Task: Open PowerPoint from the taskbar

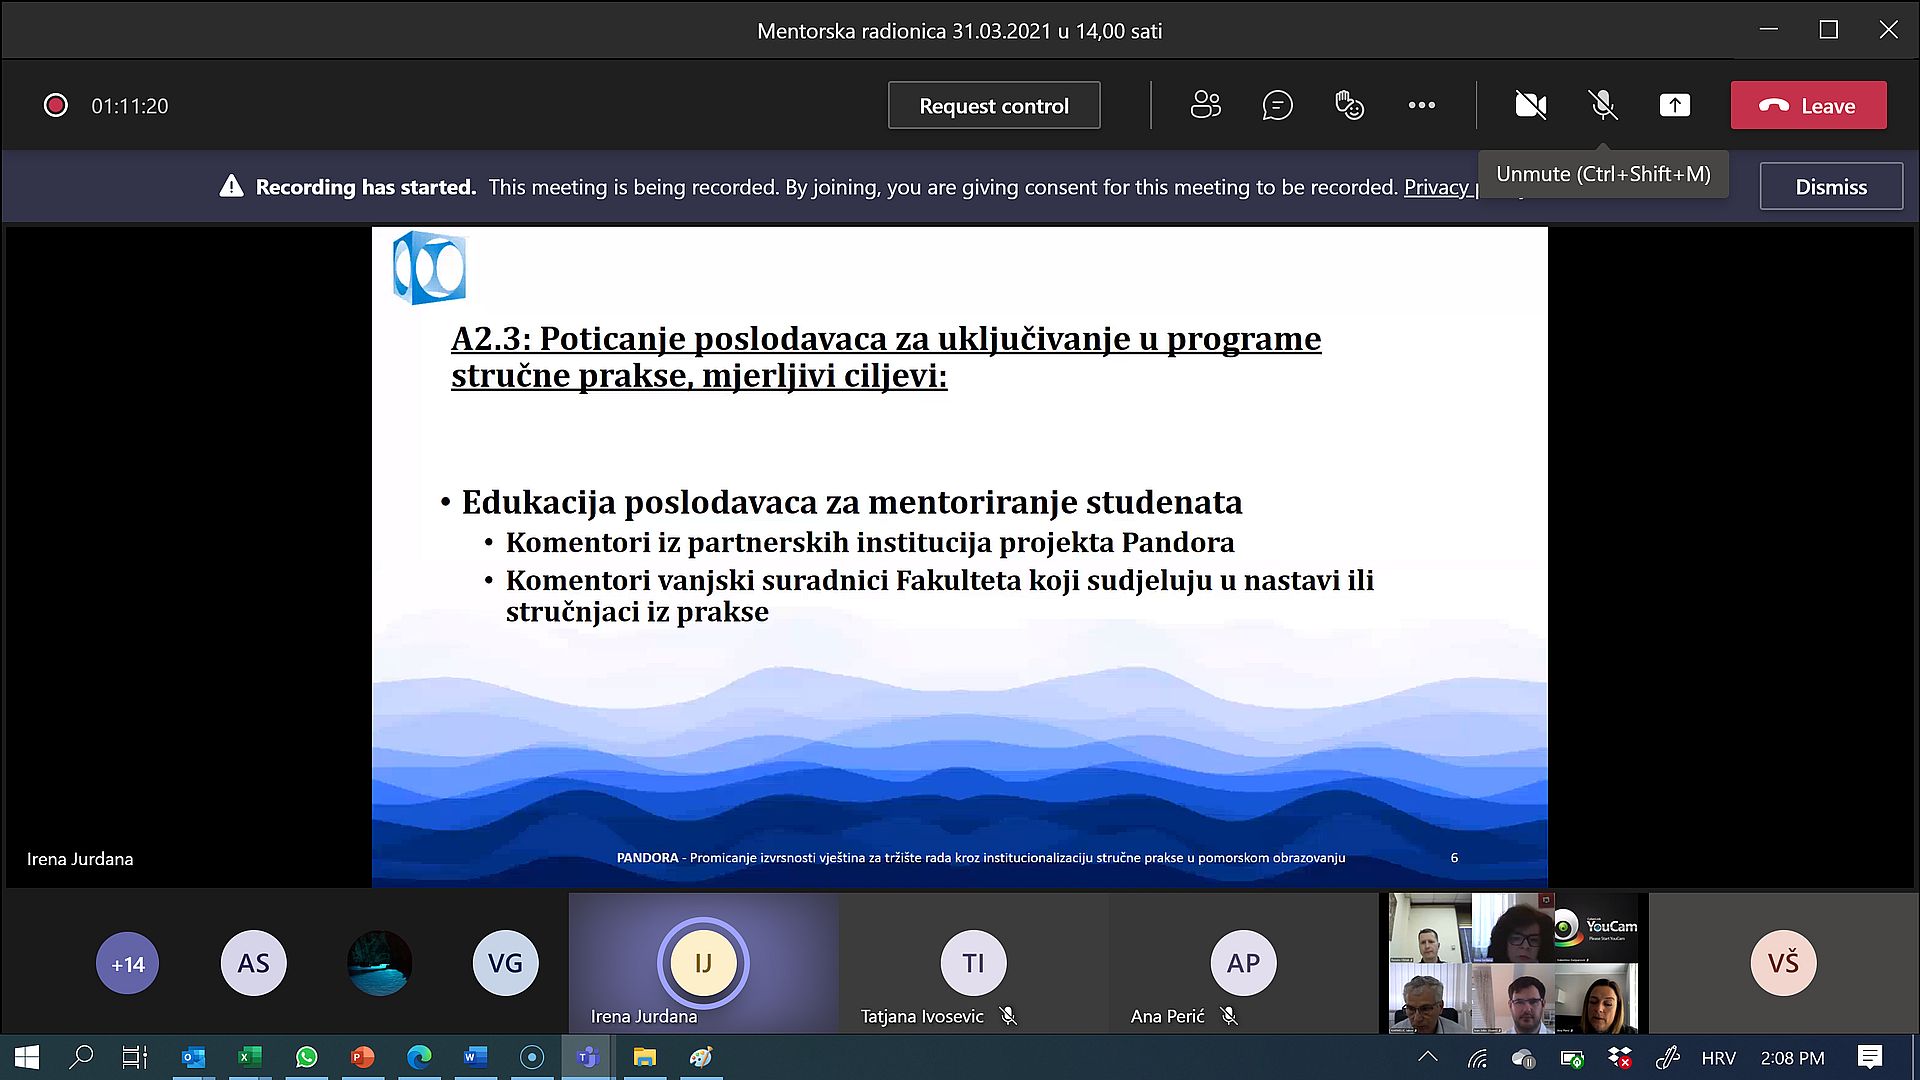Action: pyautogui.click(x=362, y=1057)
